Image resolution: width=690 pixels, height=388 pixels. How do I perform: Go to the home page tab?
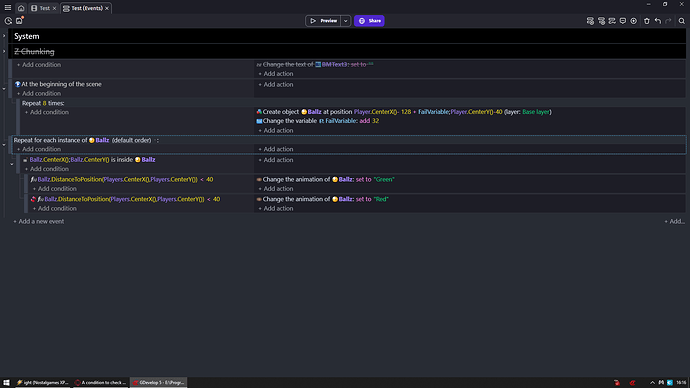21,8
